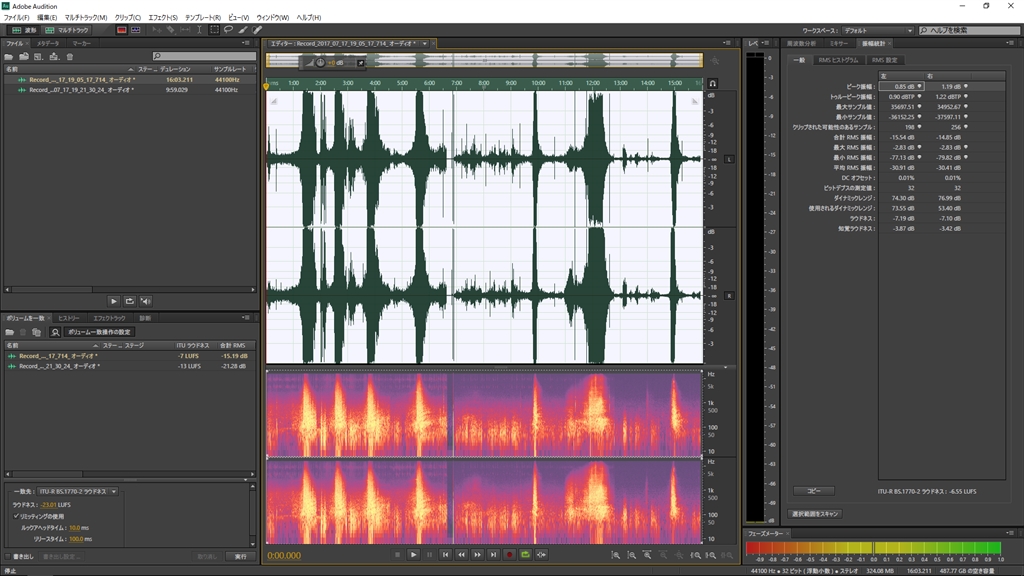Click the volume knob on the HUD
Screen dimensions: 1024x576
tap(320, 63)
